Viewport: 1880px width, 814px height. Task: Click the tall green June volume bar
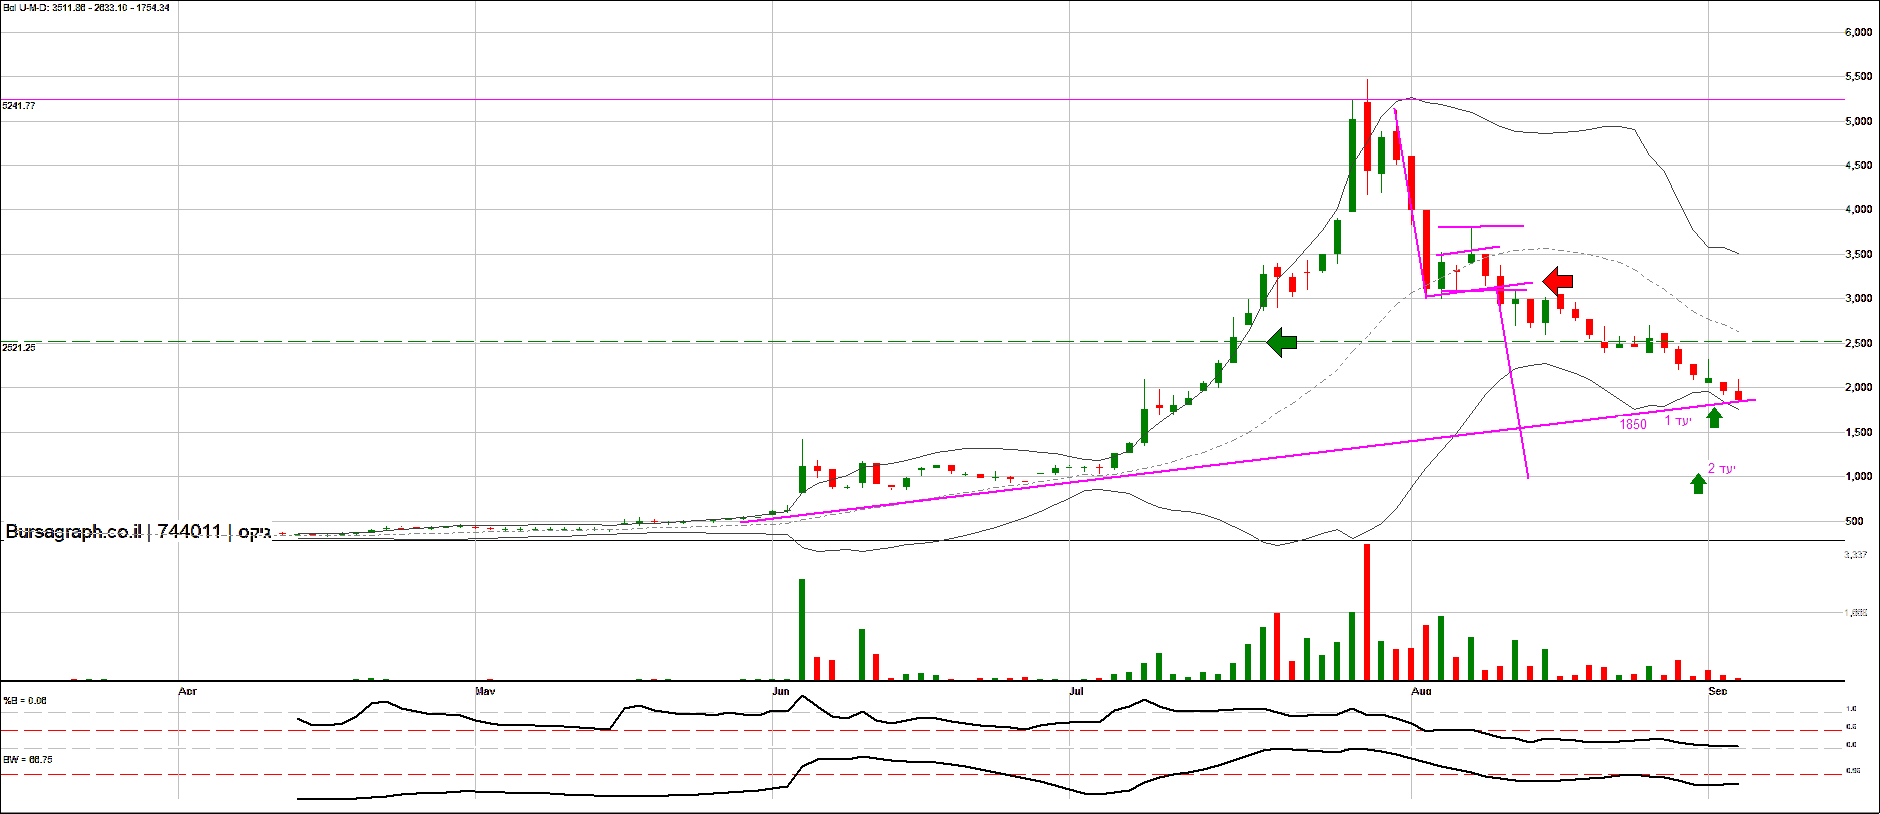pos(802,630)
